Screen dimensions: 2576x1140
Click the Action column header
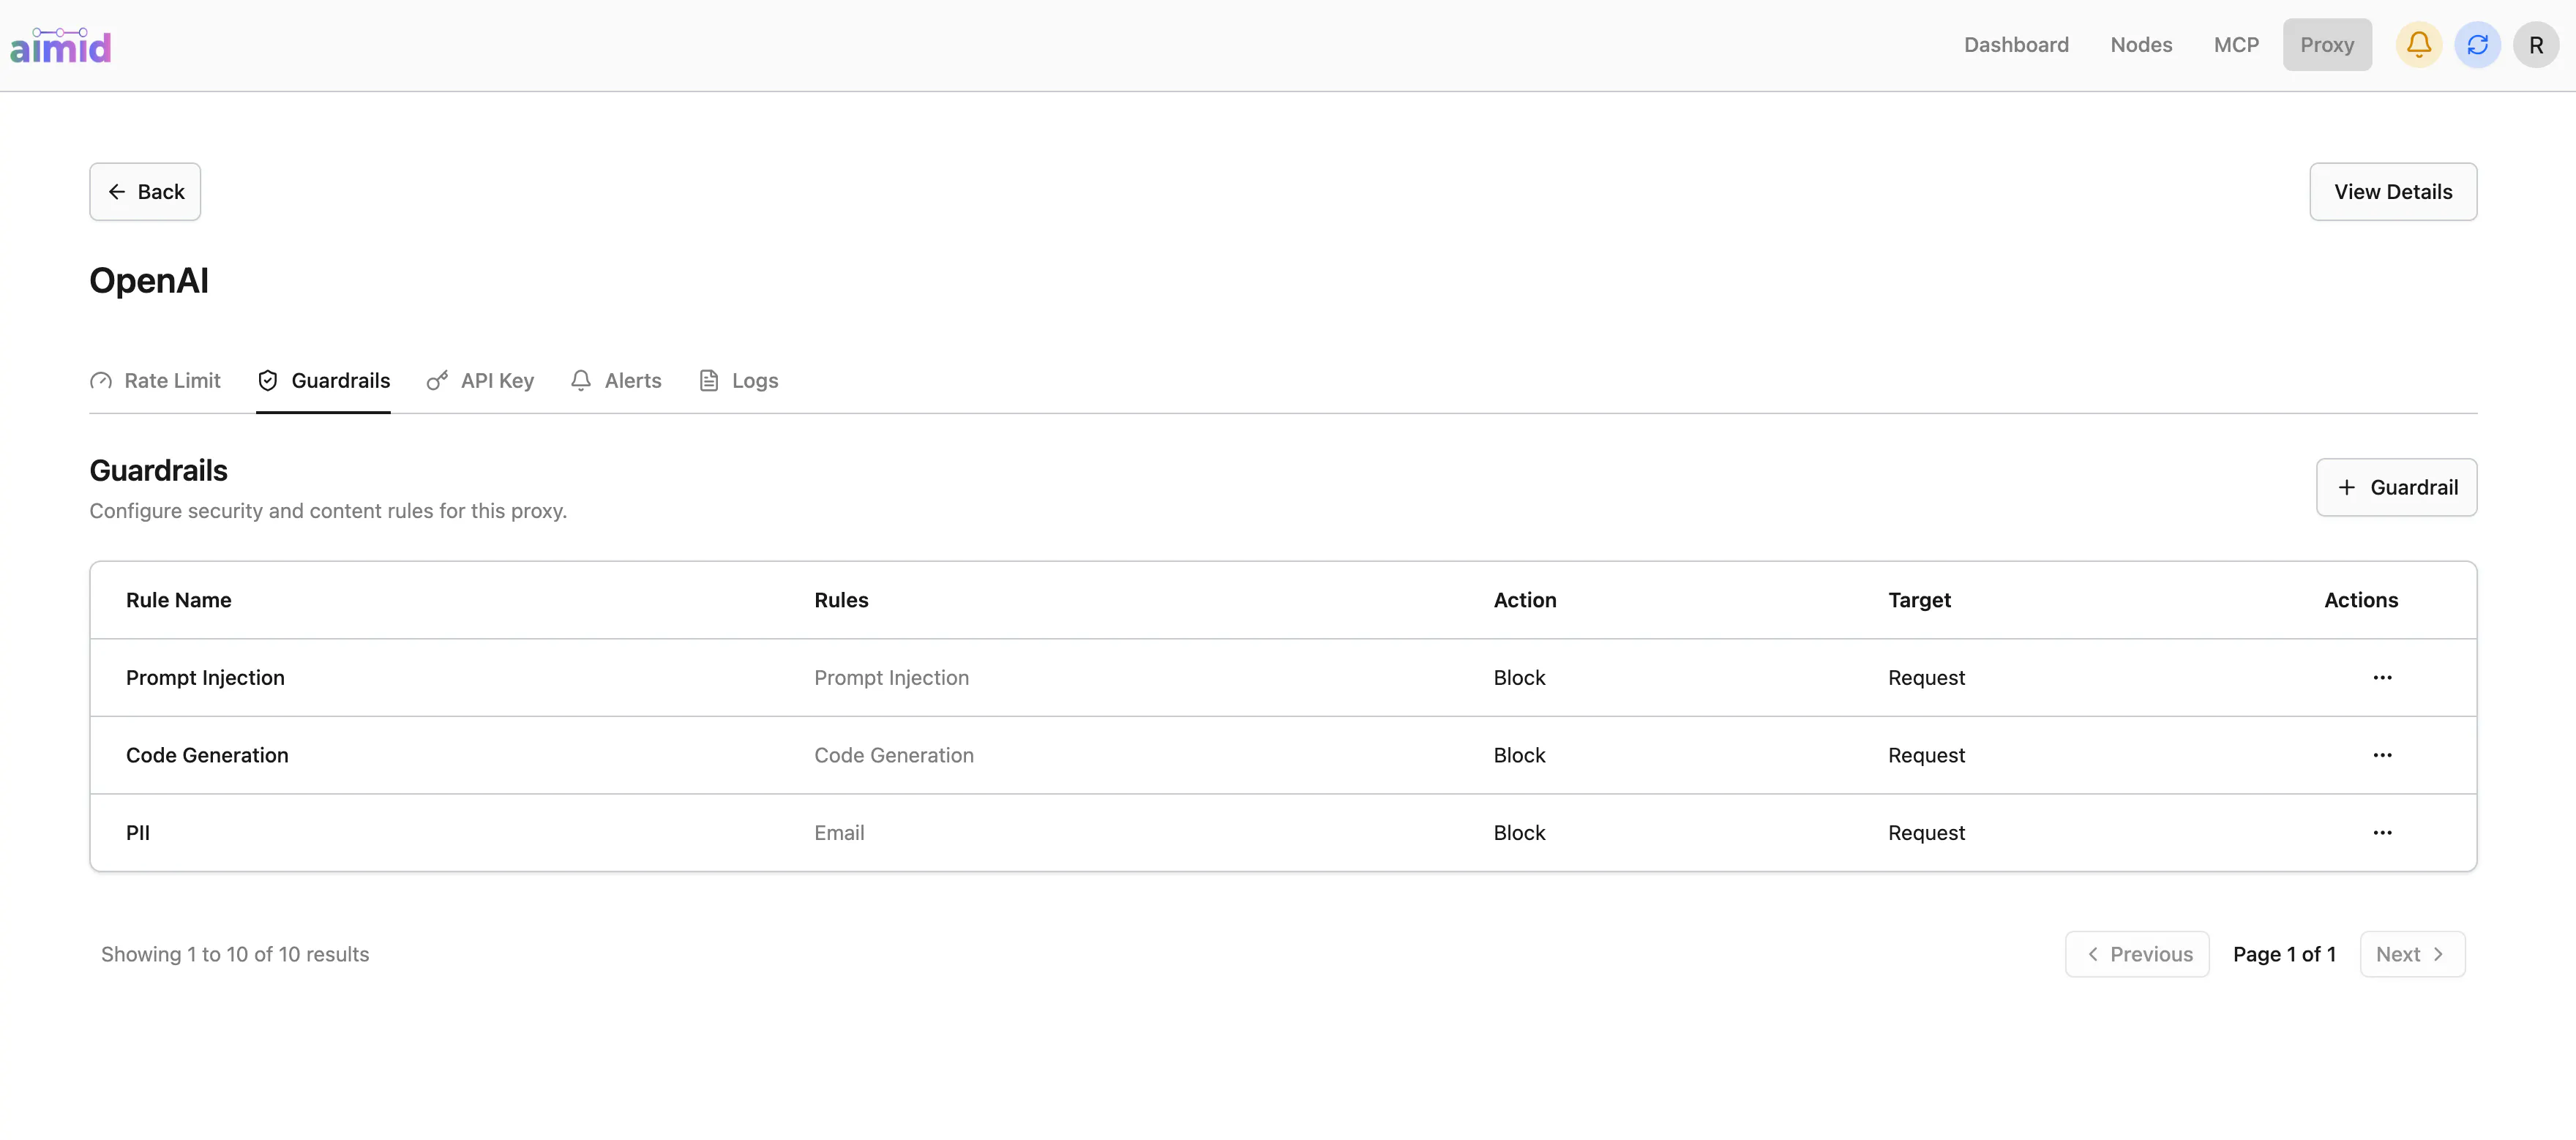1525,600
